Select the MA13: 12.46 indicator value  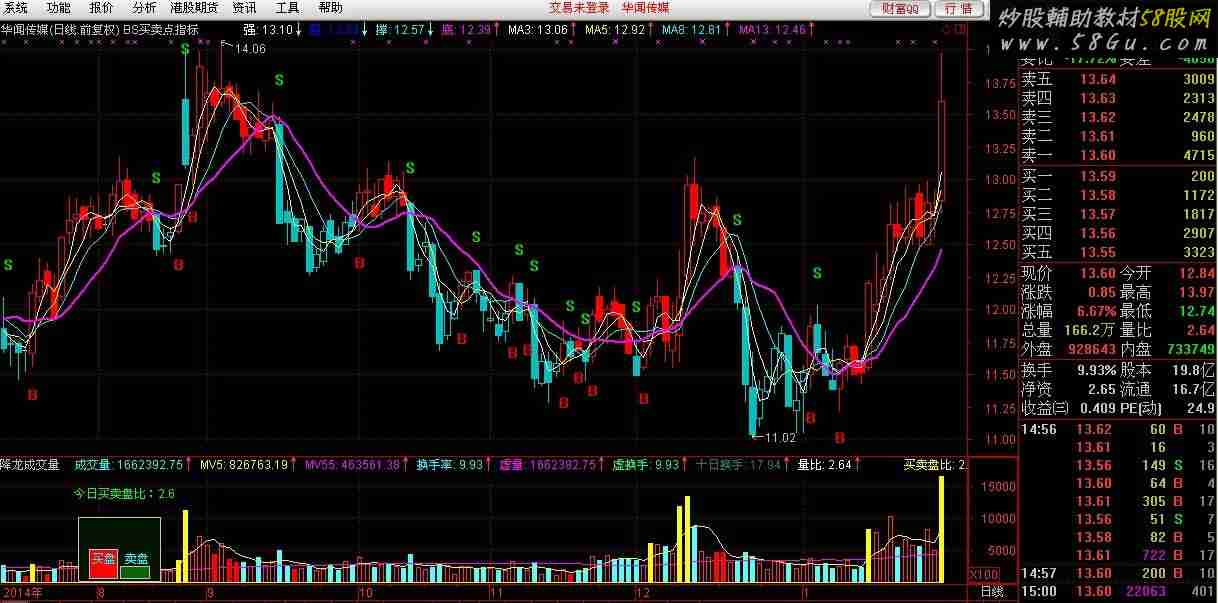(772, 30)
